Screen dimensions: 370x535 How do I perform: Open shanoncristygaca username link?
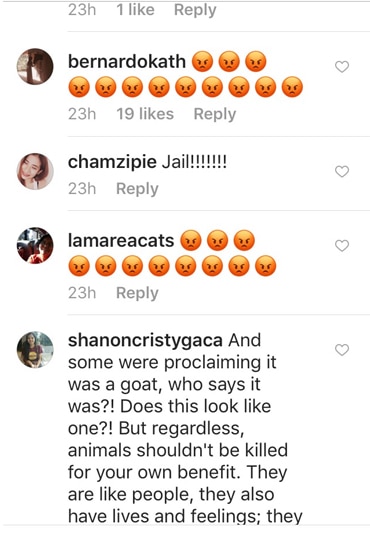pos(145,341)
